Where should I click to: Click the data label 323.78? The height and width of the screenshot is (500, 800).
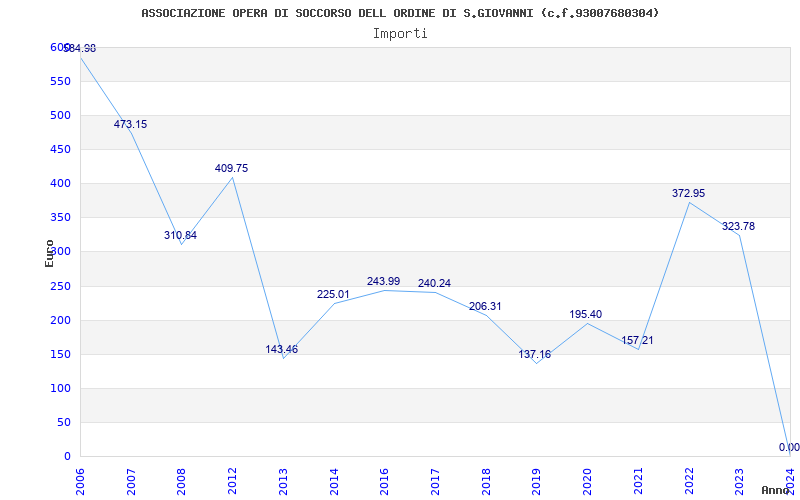point(738,226)
